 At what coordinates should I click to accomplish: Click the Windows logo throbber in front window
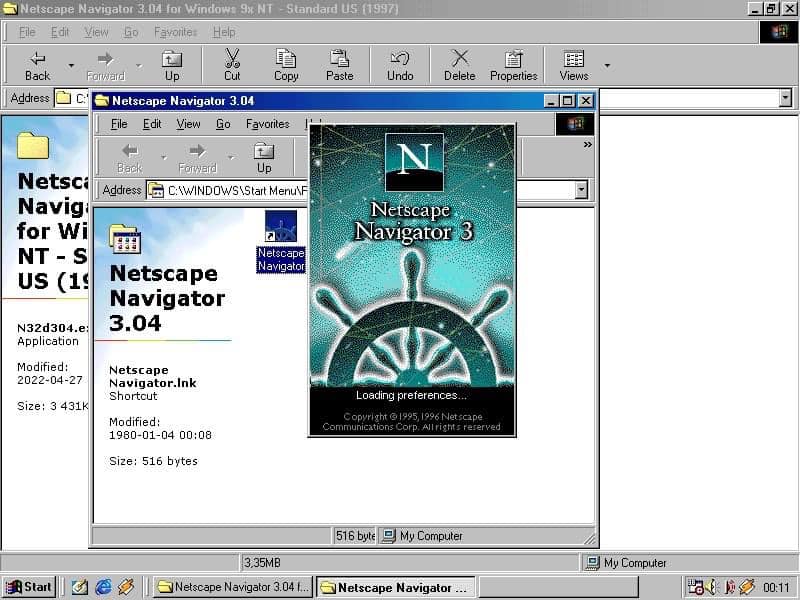(574, 124)
